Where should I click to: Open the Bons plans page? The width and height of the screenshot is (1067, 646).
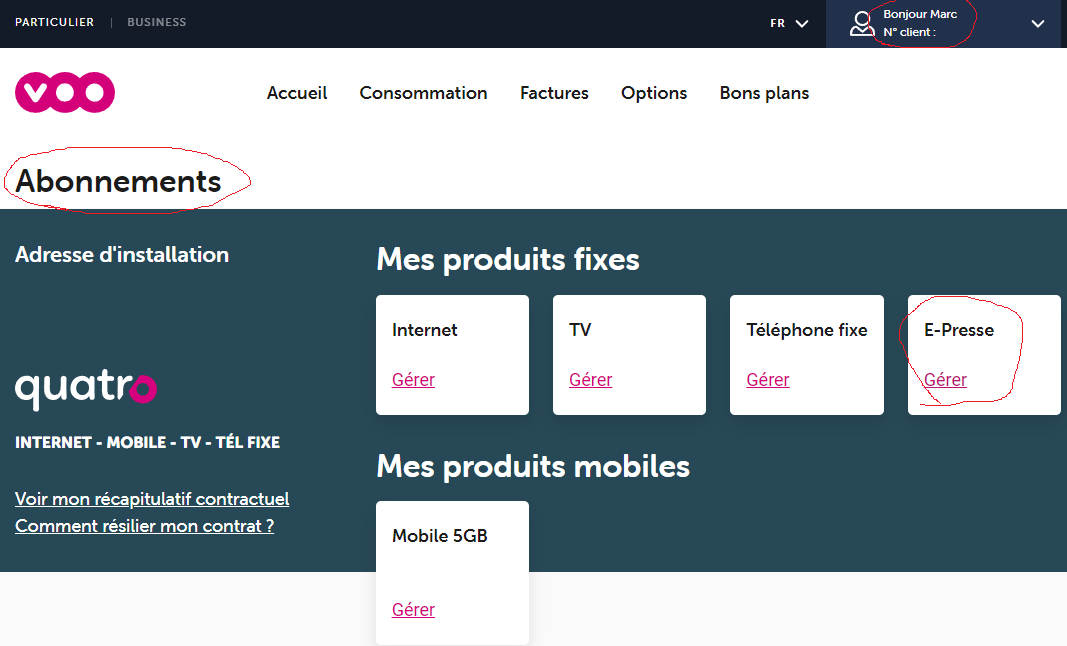[x=764, y=93]
